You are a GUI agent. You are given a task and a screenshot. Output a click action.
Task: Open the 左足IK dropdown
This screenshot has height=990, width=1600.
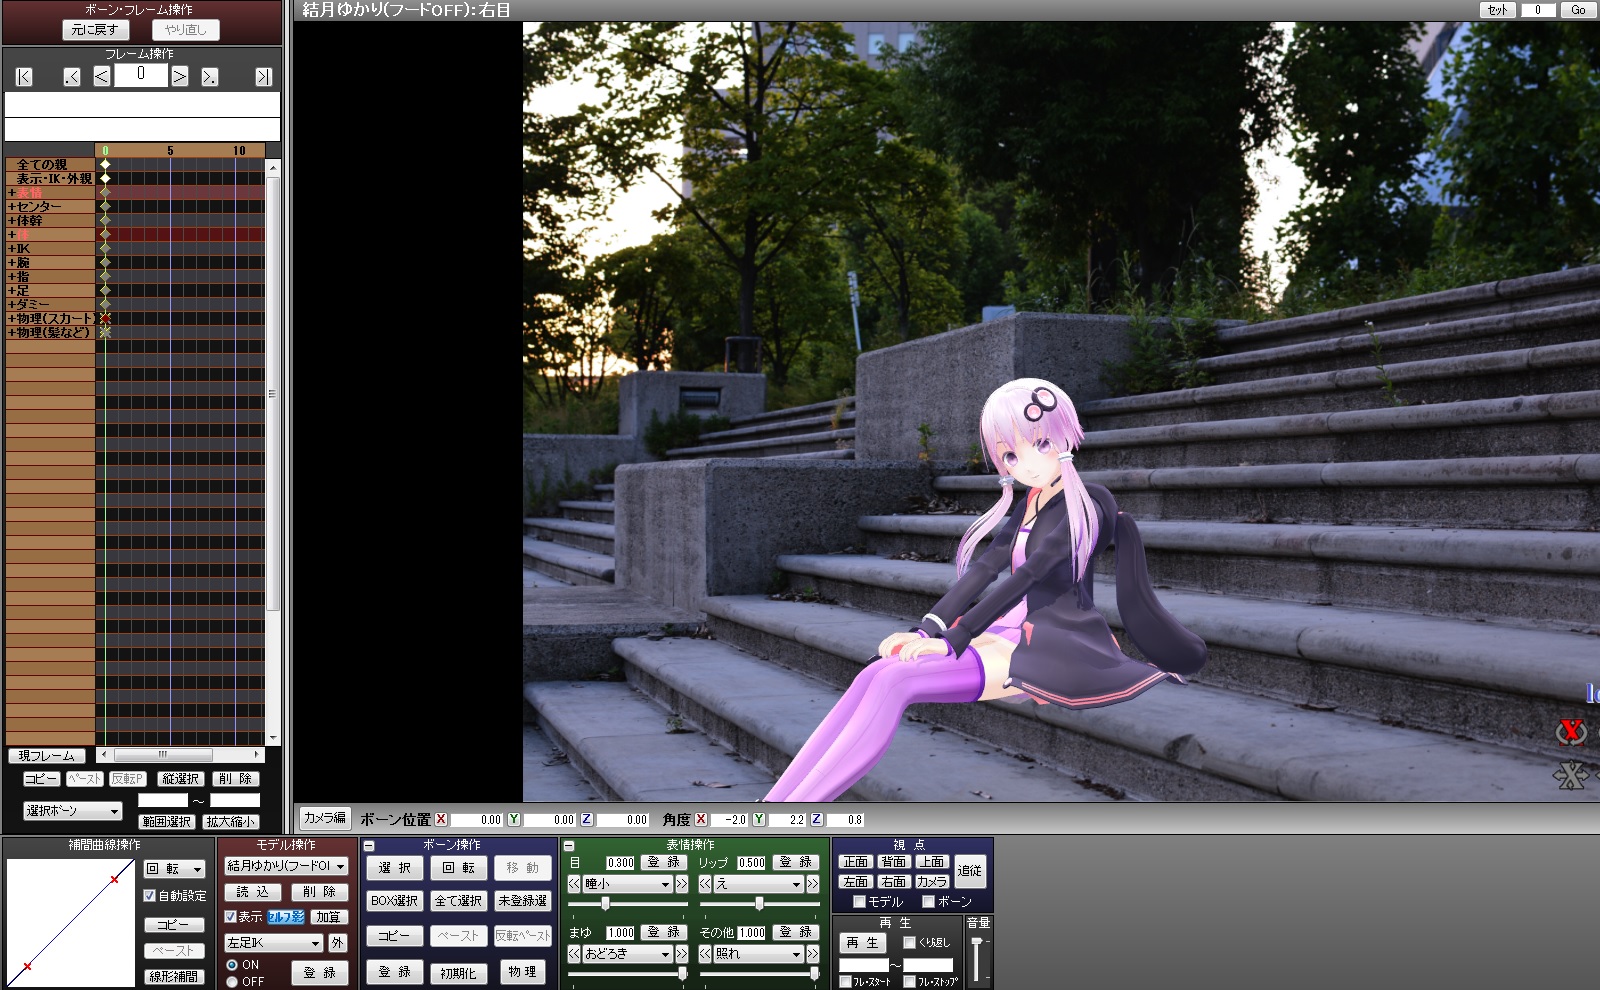coord(273,943)
